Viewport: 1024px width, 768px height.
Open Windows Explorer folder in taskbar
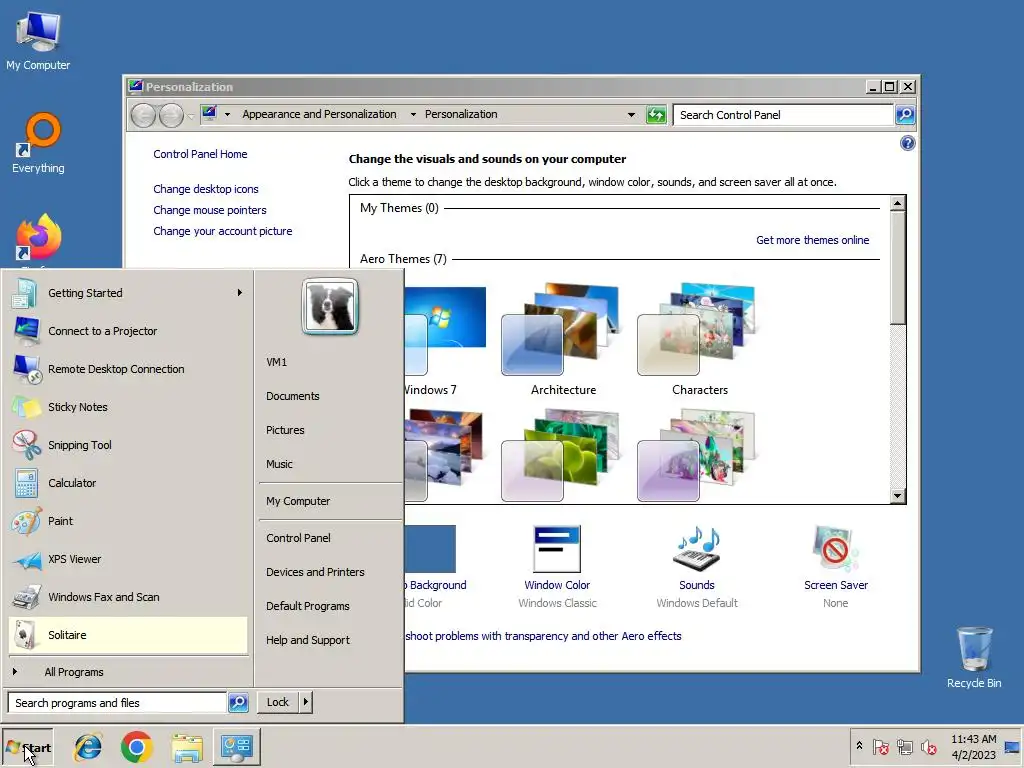point(187,747)
